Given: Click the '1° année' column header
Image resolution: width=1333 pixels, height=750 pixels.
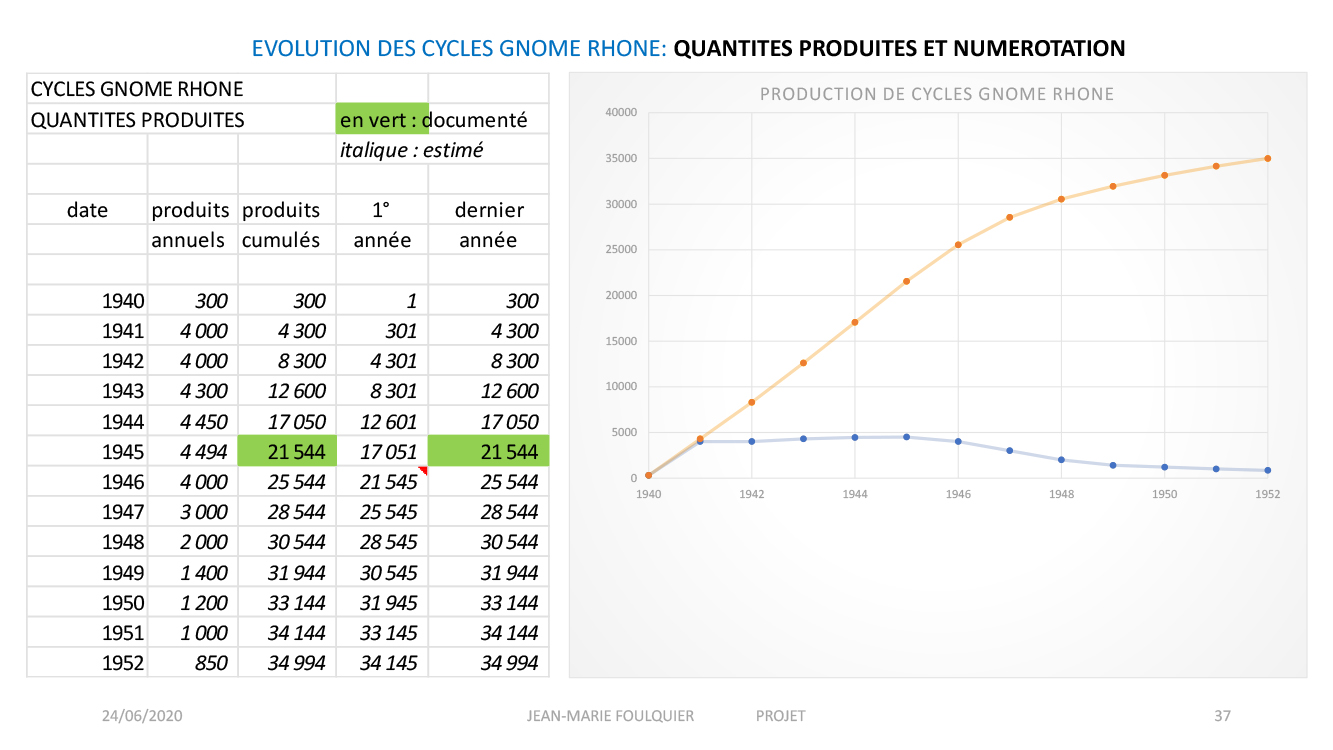Looking at the screenshot, I should pos(383,225).
